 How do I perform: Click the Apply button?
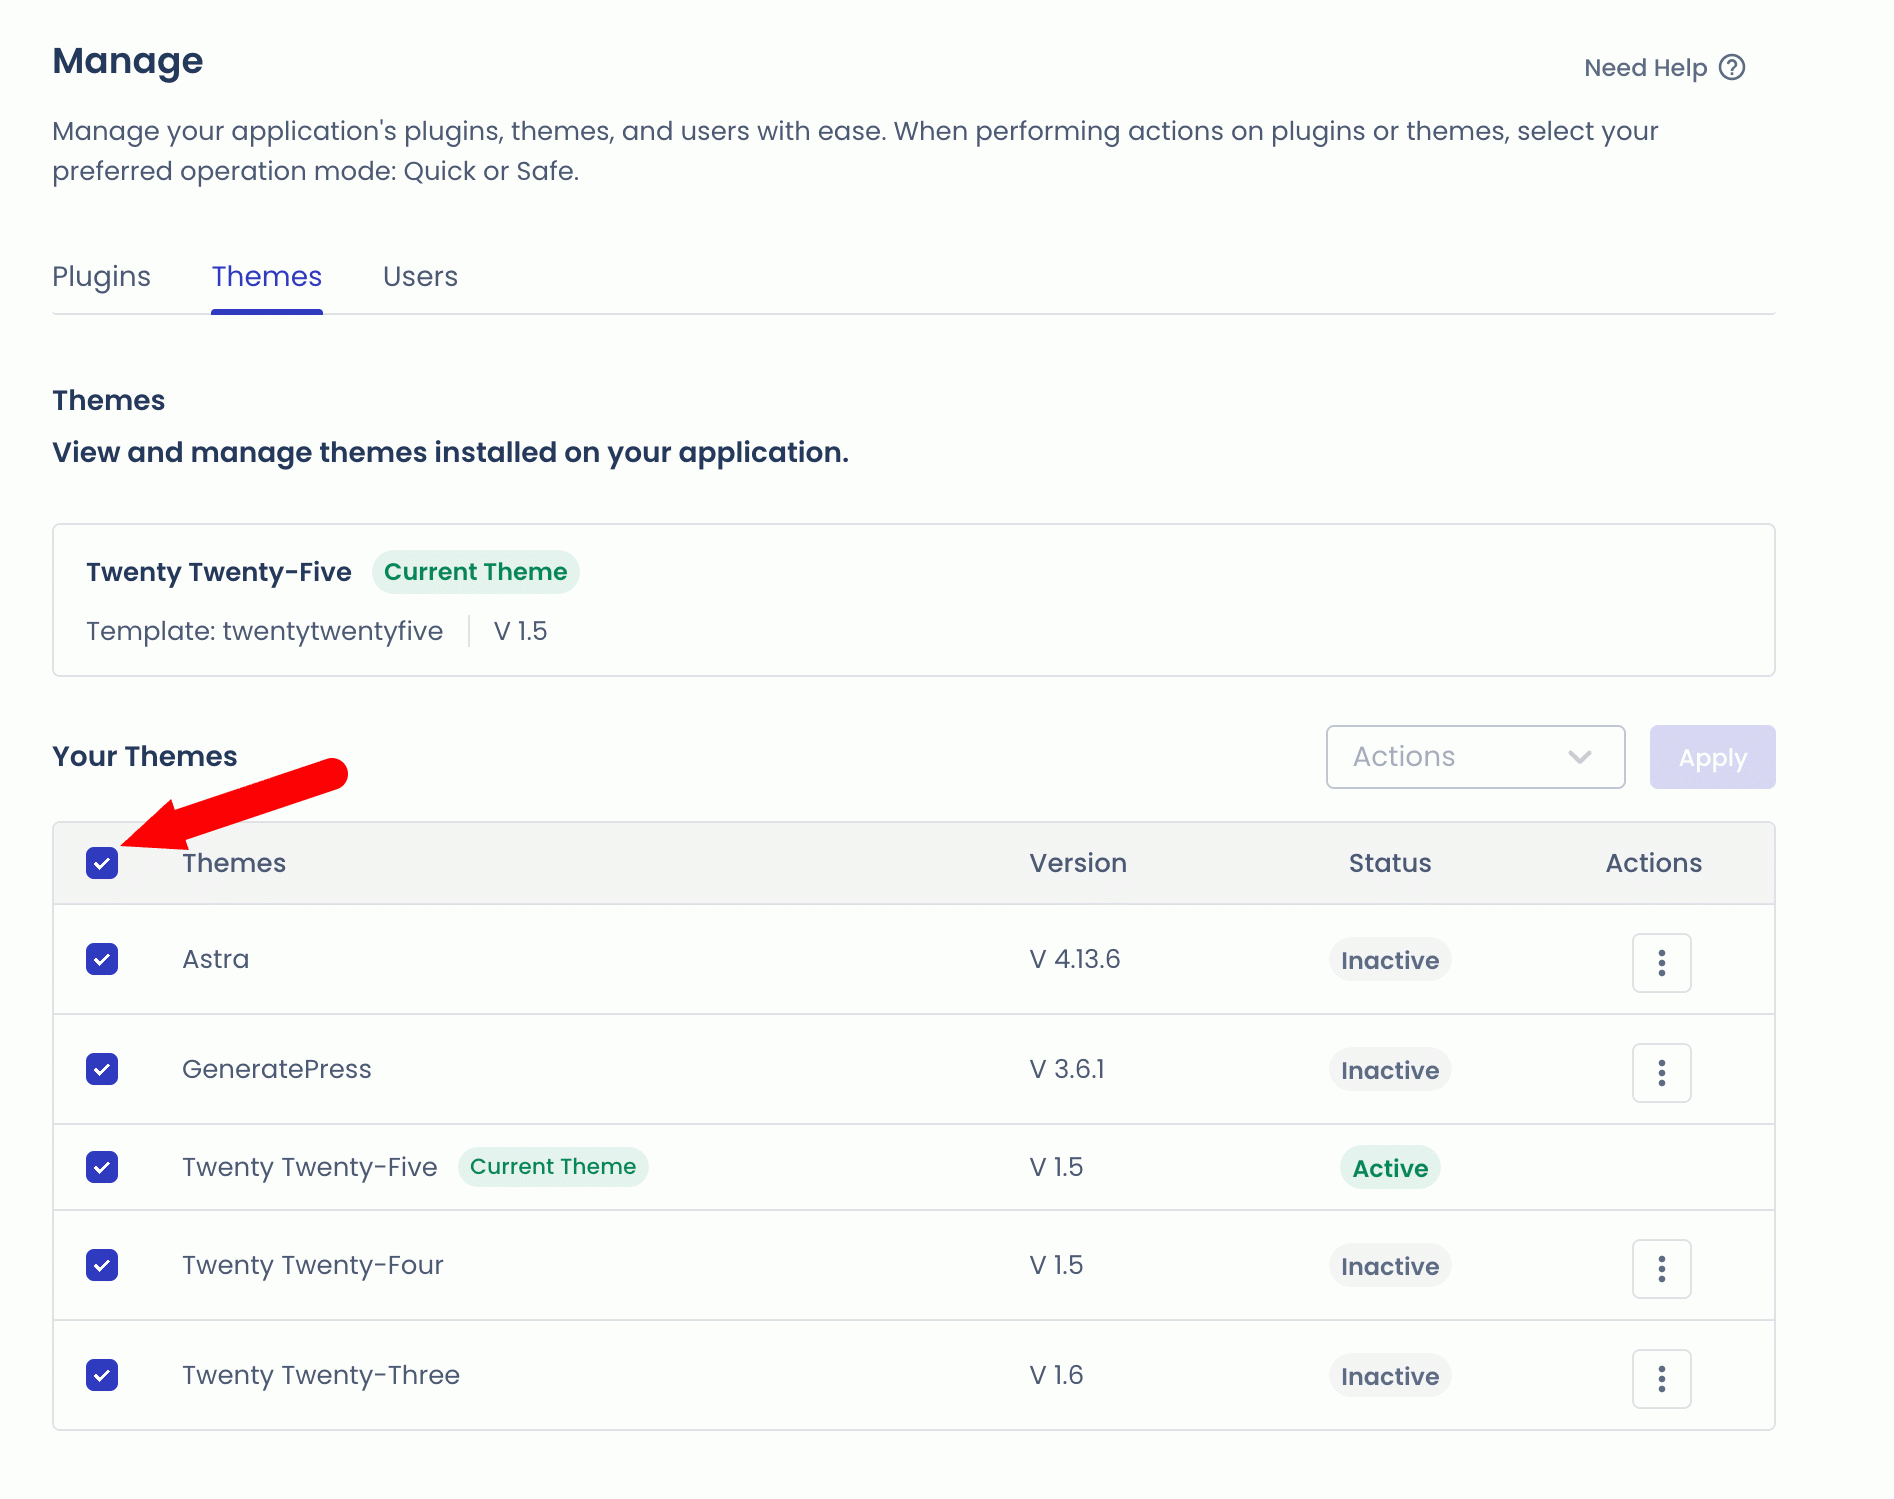pos(1712,757)
